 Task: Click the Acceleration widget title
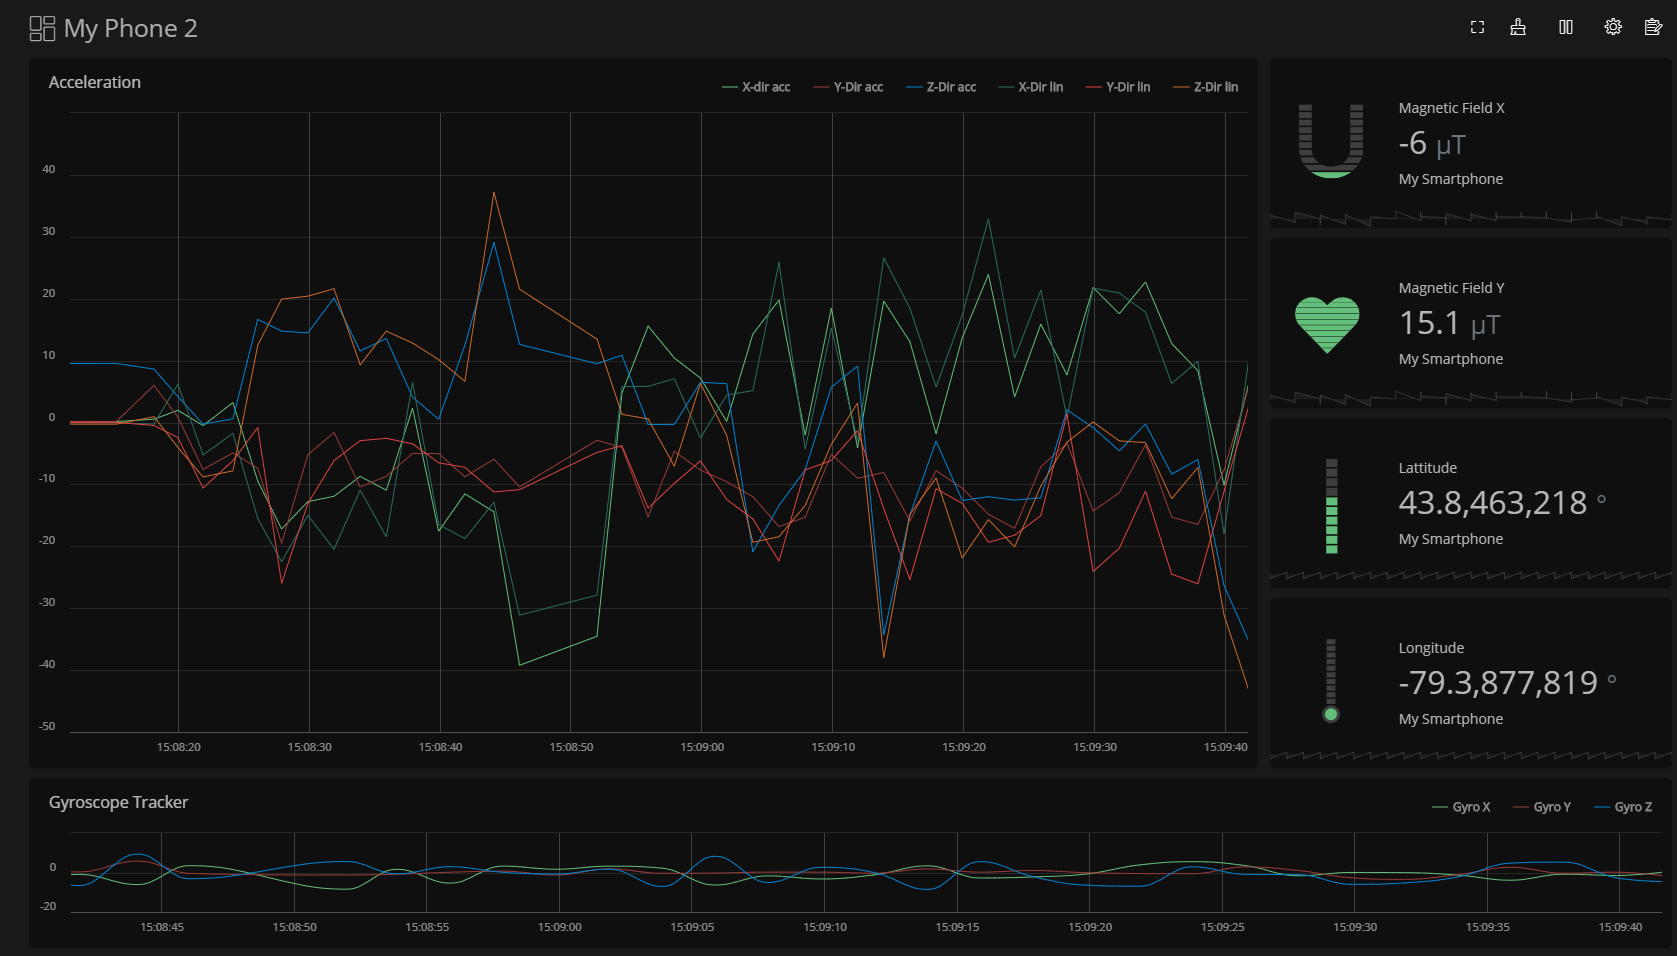[95, 82]
